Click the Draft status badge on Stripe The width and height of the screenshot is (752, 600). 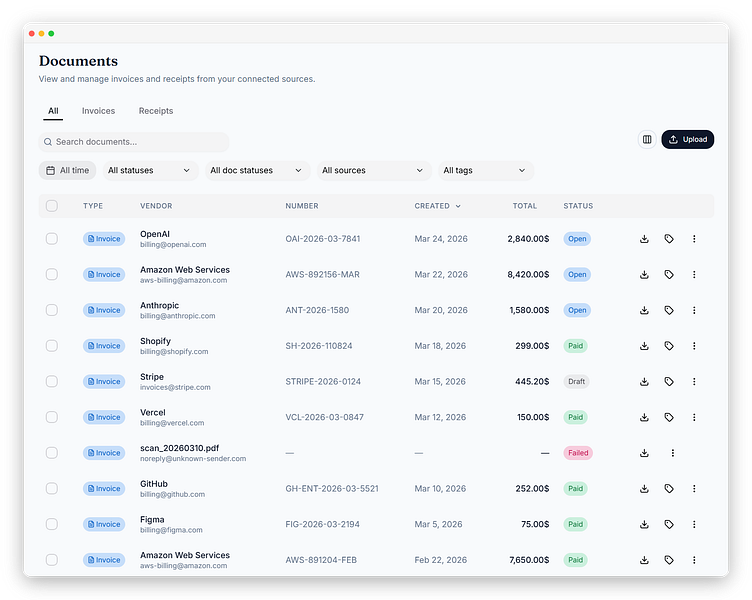576,382
